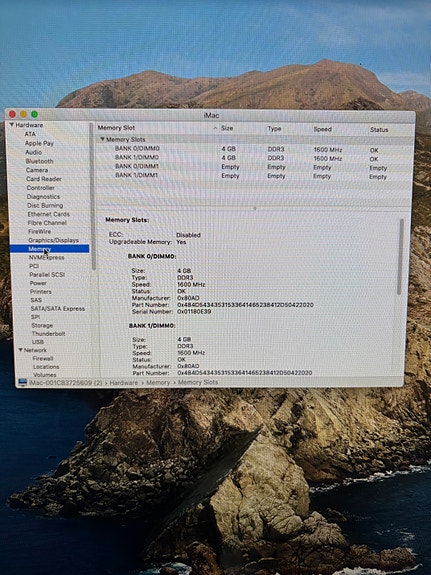Select Thunderbolt in the sidebar
This screenshot has width=431, height=575.
[x=48, y=334]
